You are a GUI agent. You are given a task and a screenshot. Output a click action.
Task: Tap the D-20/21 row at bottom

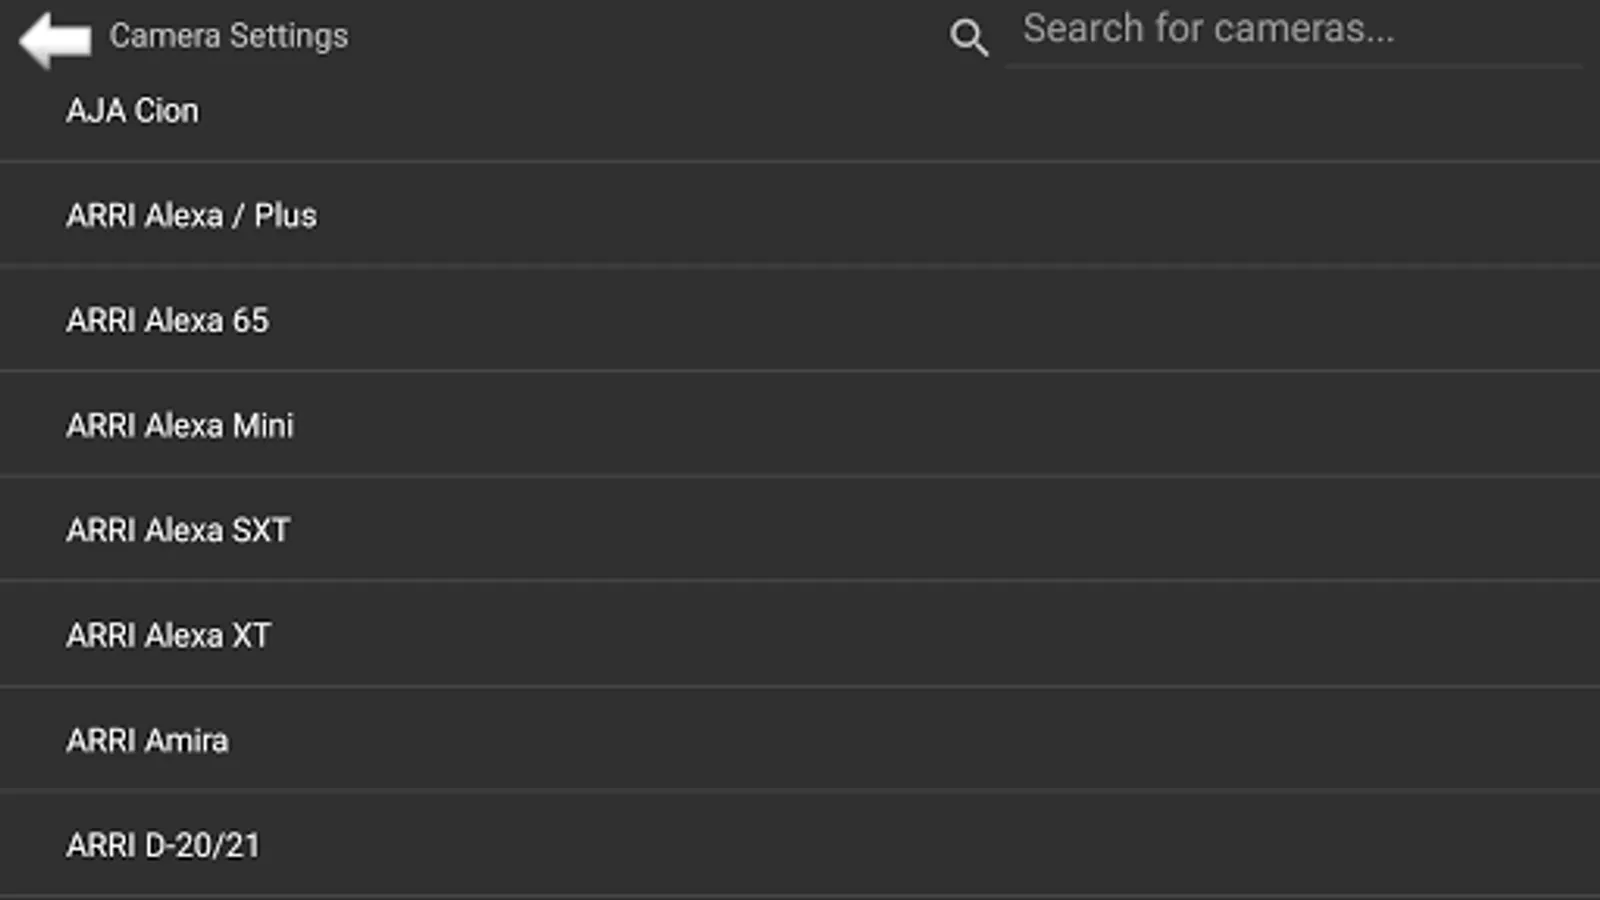pos(800,844)
